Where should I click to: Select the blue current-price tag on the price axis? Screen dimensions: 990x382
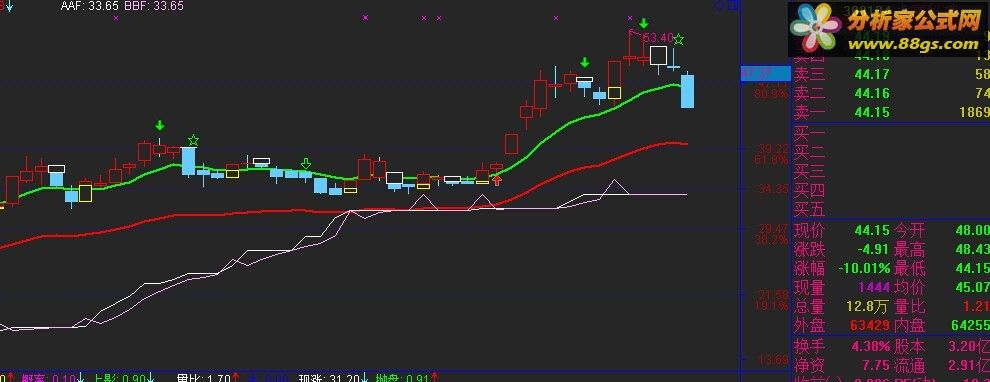(x=765, y=74)
